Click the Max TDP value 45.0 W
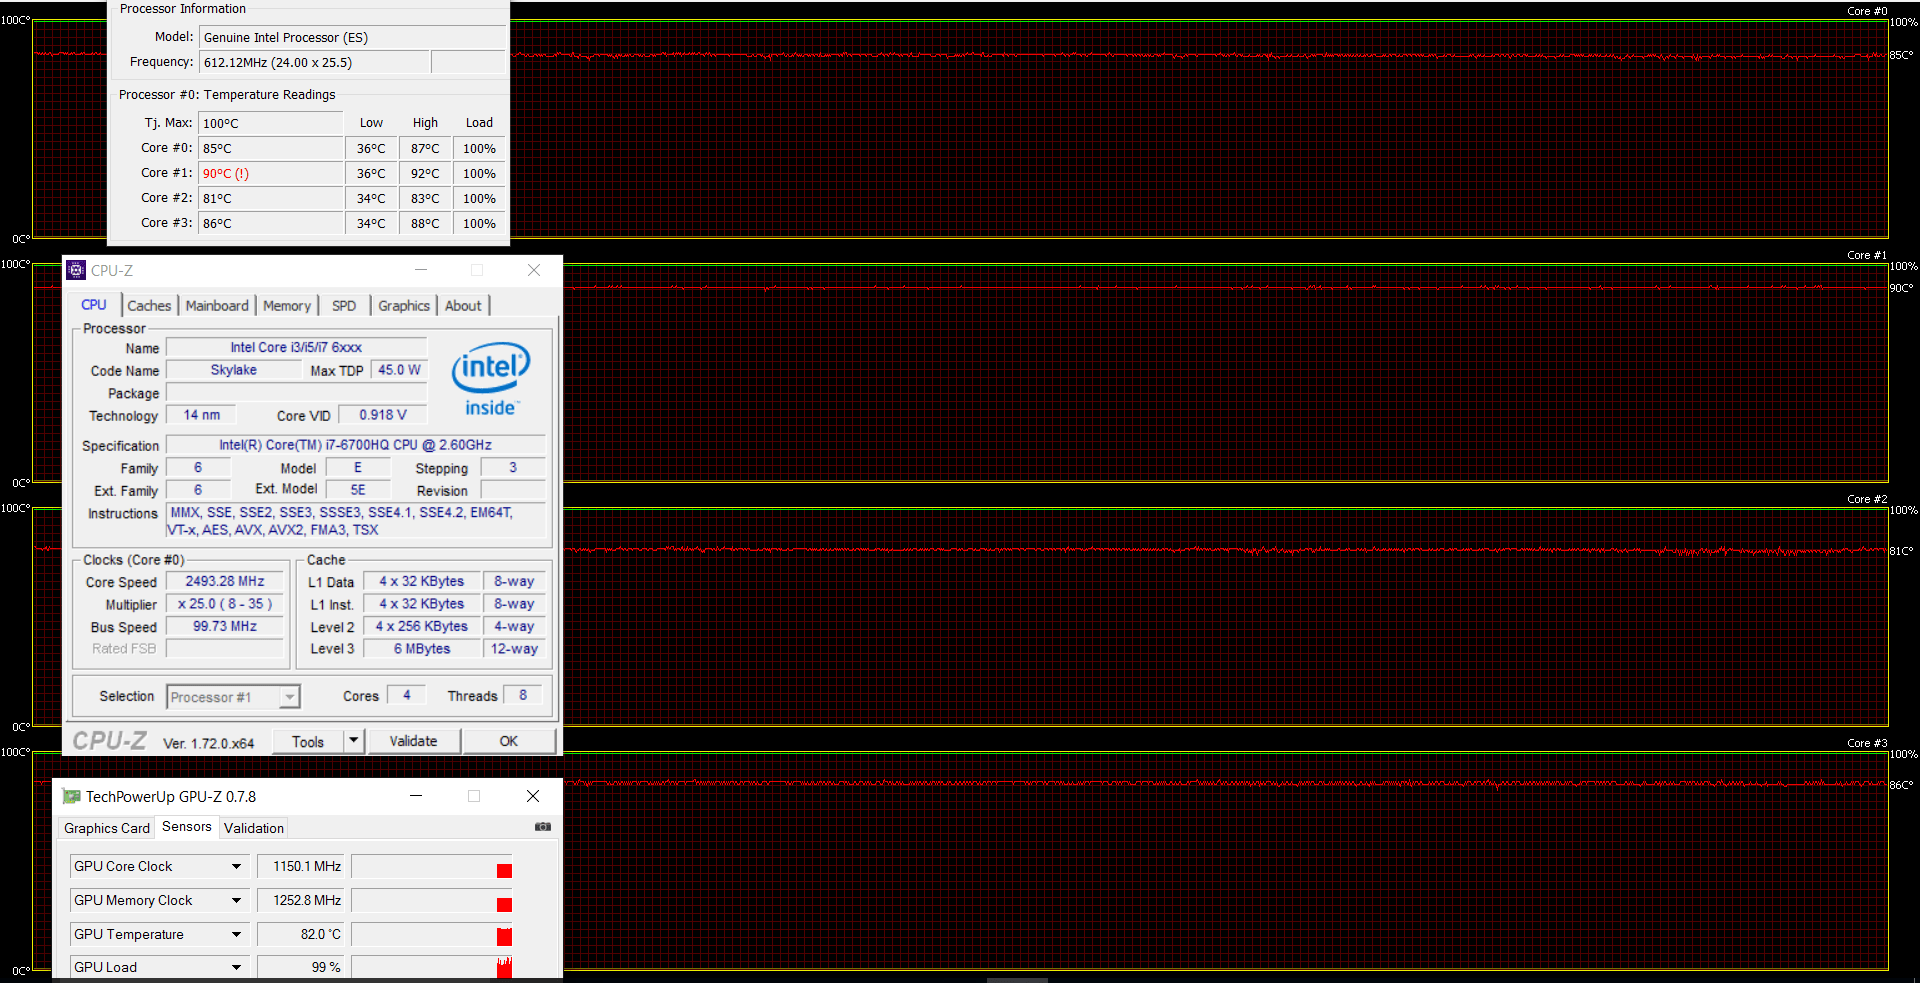 (x=400, y=370)
